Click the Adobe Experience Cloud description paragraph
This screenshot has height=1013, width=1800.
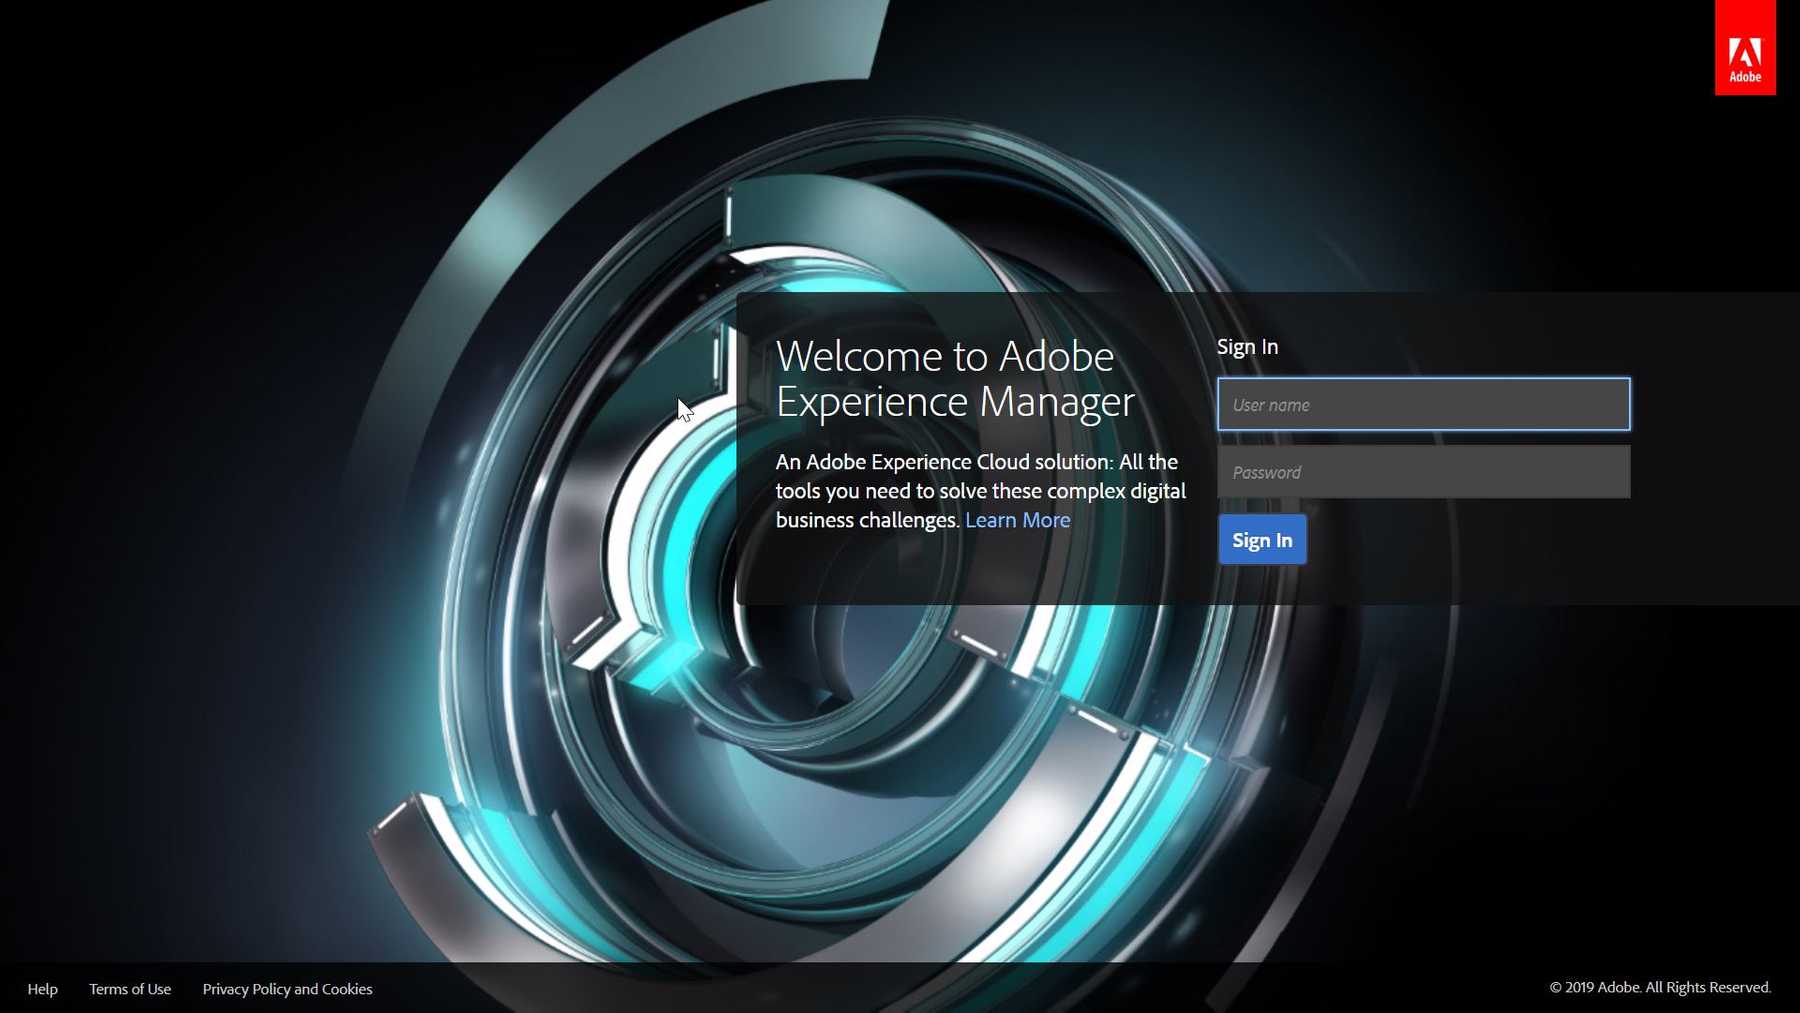coord(980,490)
